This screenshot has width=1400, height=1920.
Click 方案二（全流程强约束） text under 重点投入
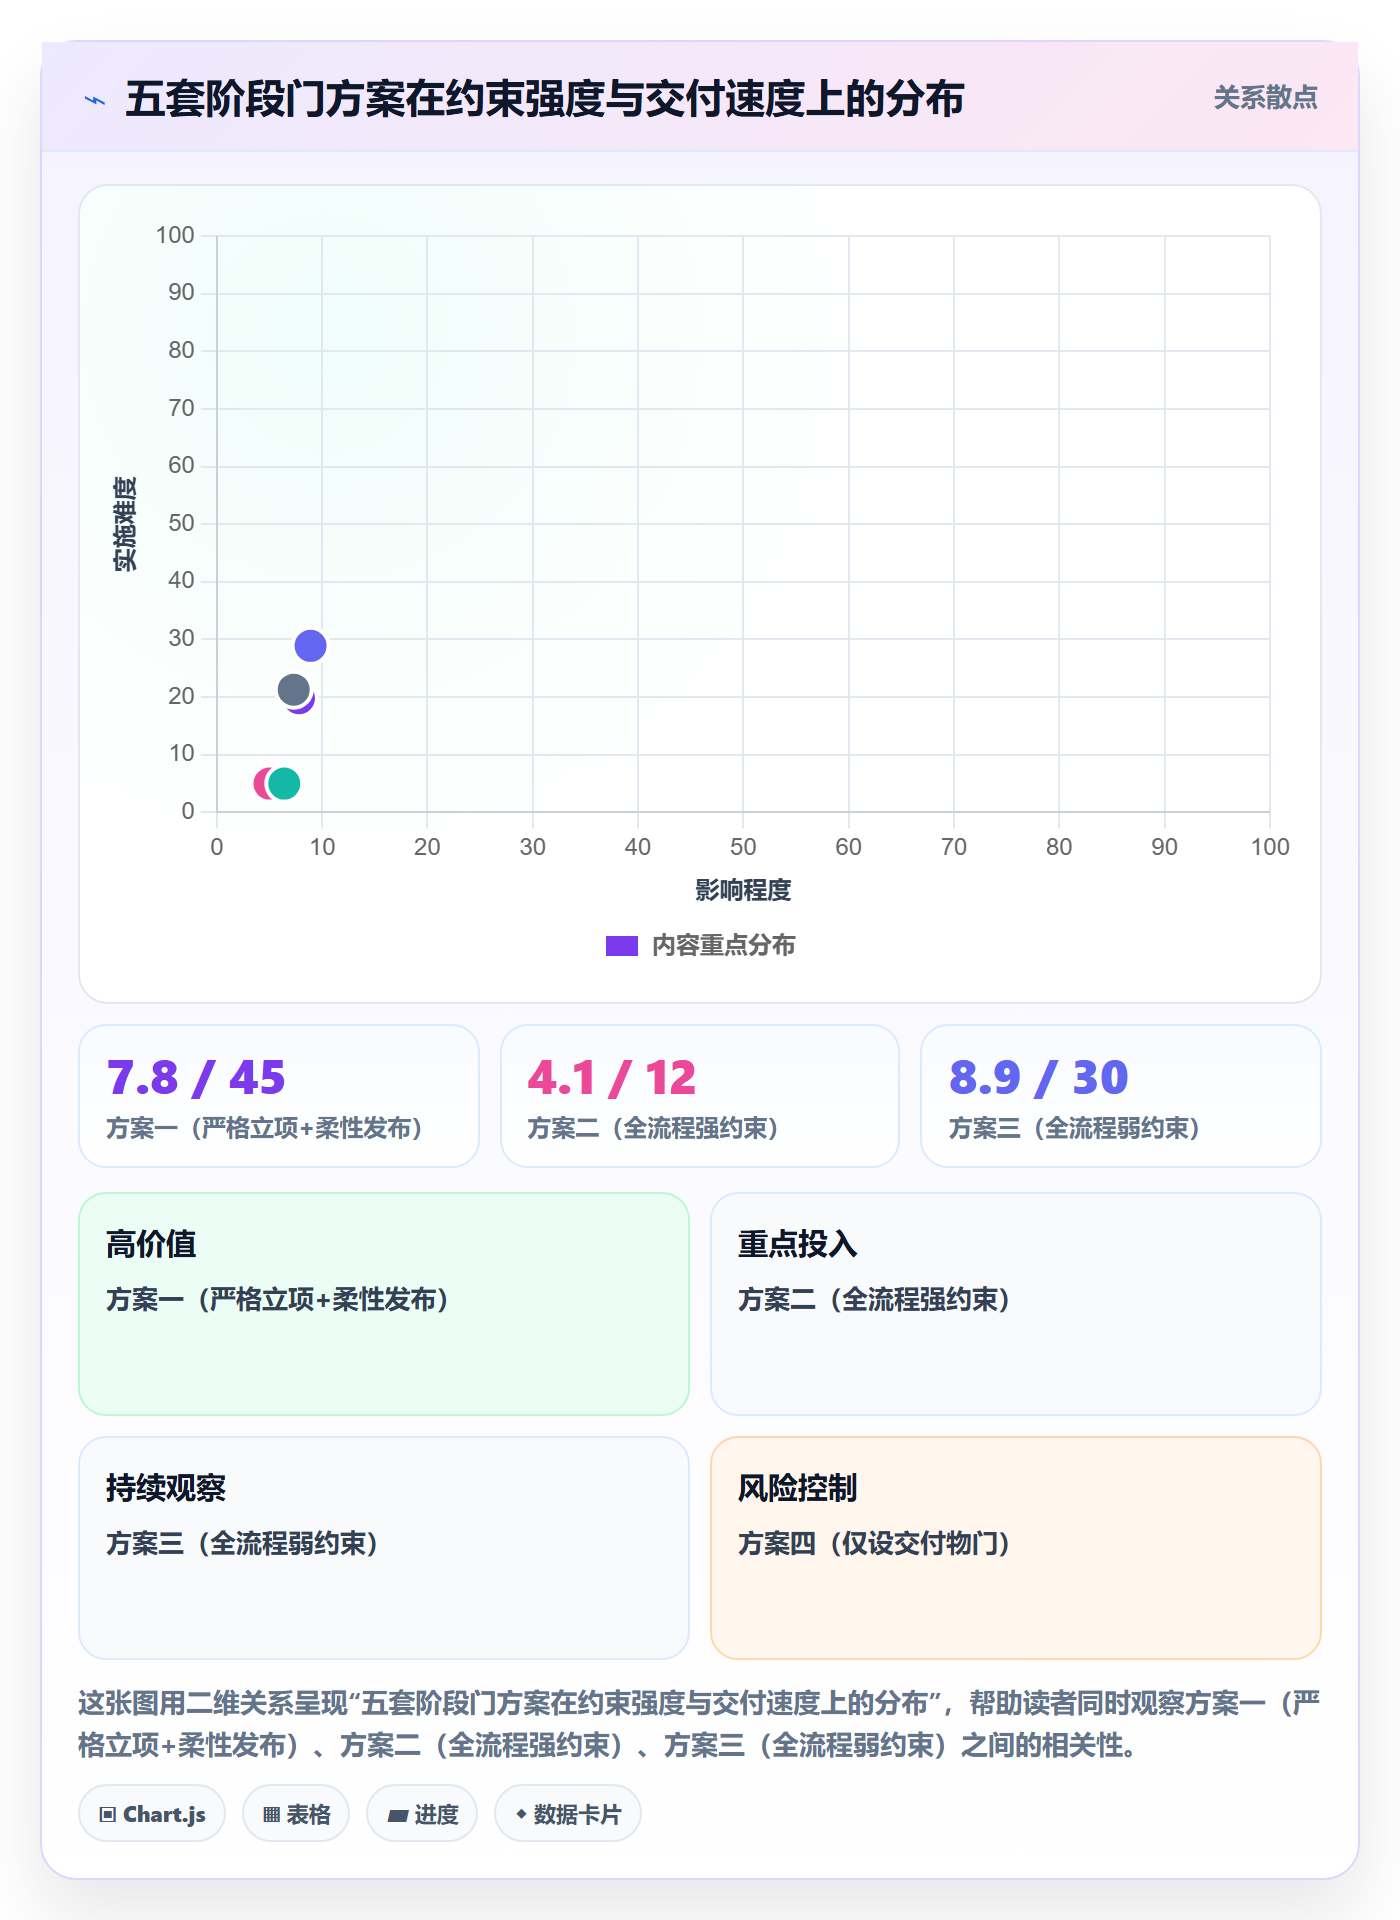point(875,1300)
